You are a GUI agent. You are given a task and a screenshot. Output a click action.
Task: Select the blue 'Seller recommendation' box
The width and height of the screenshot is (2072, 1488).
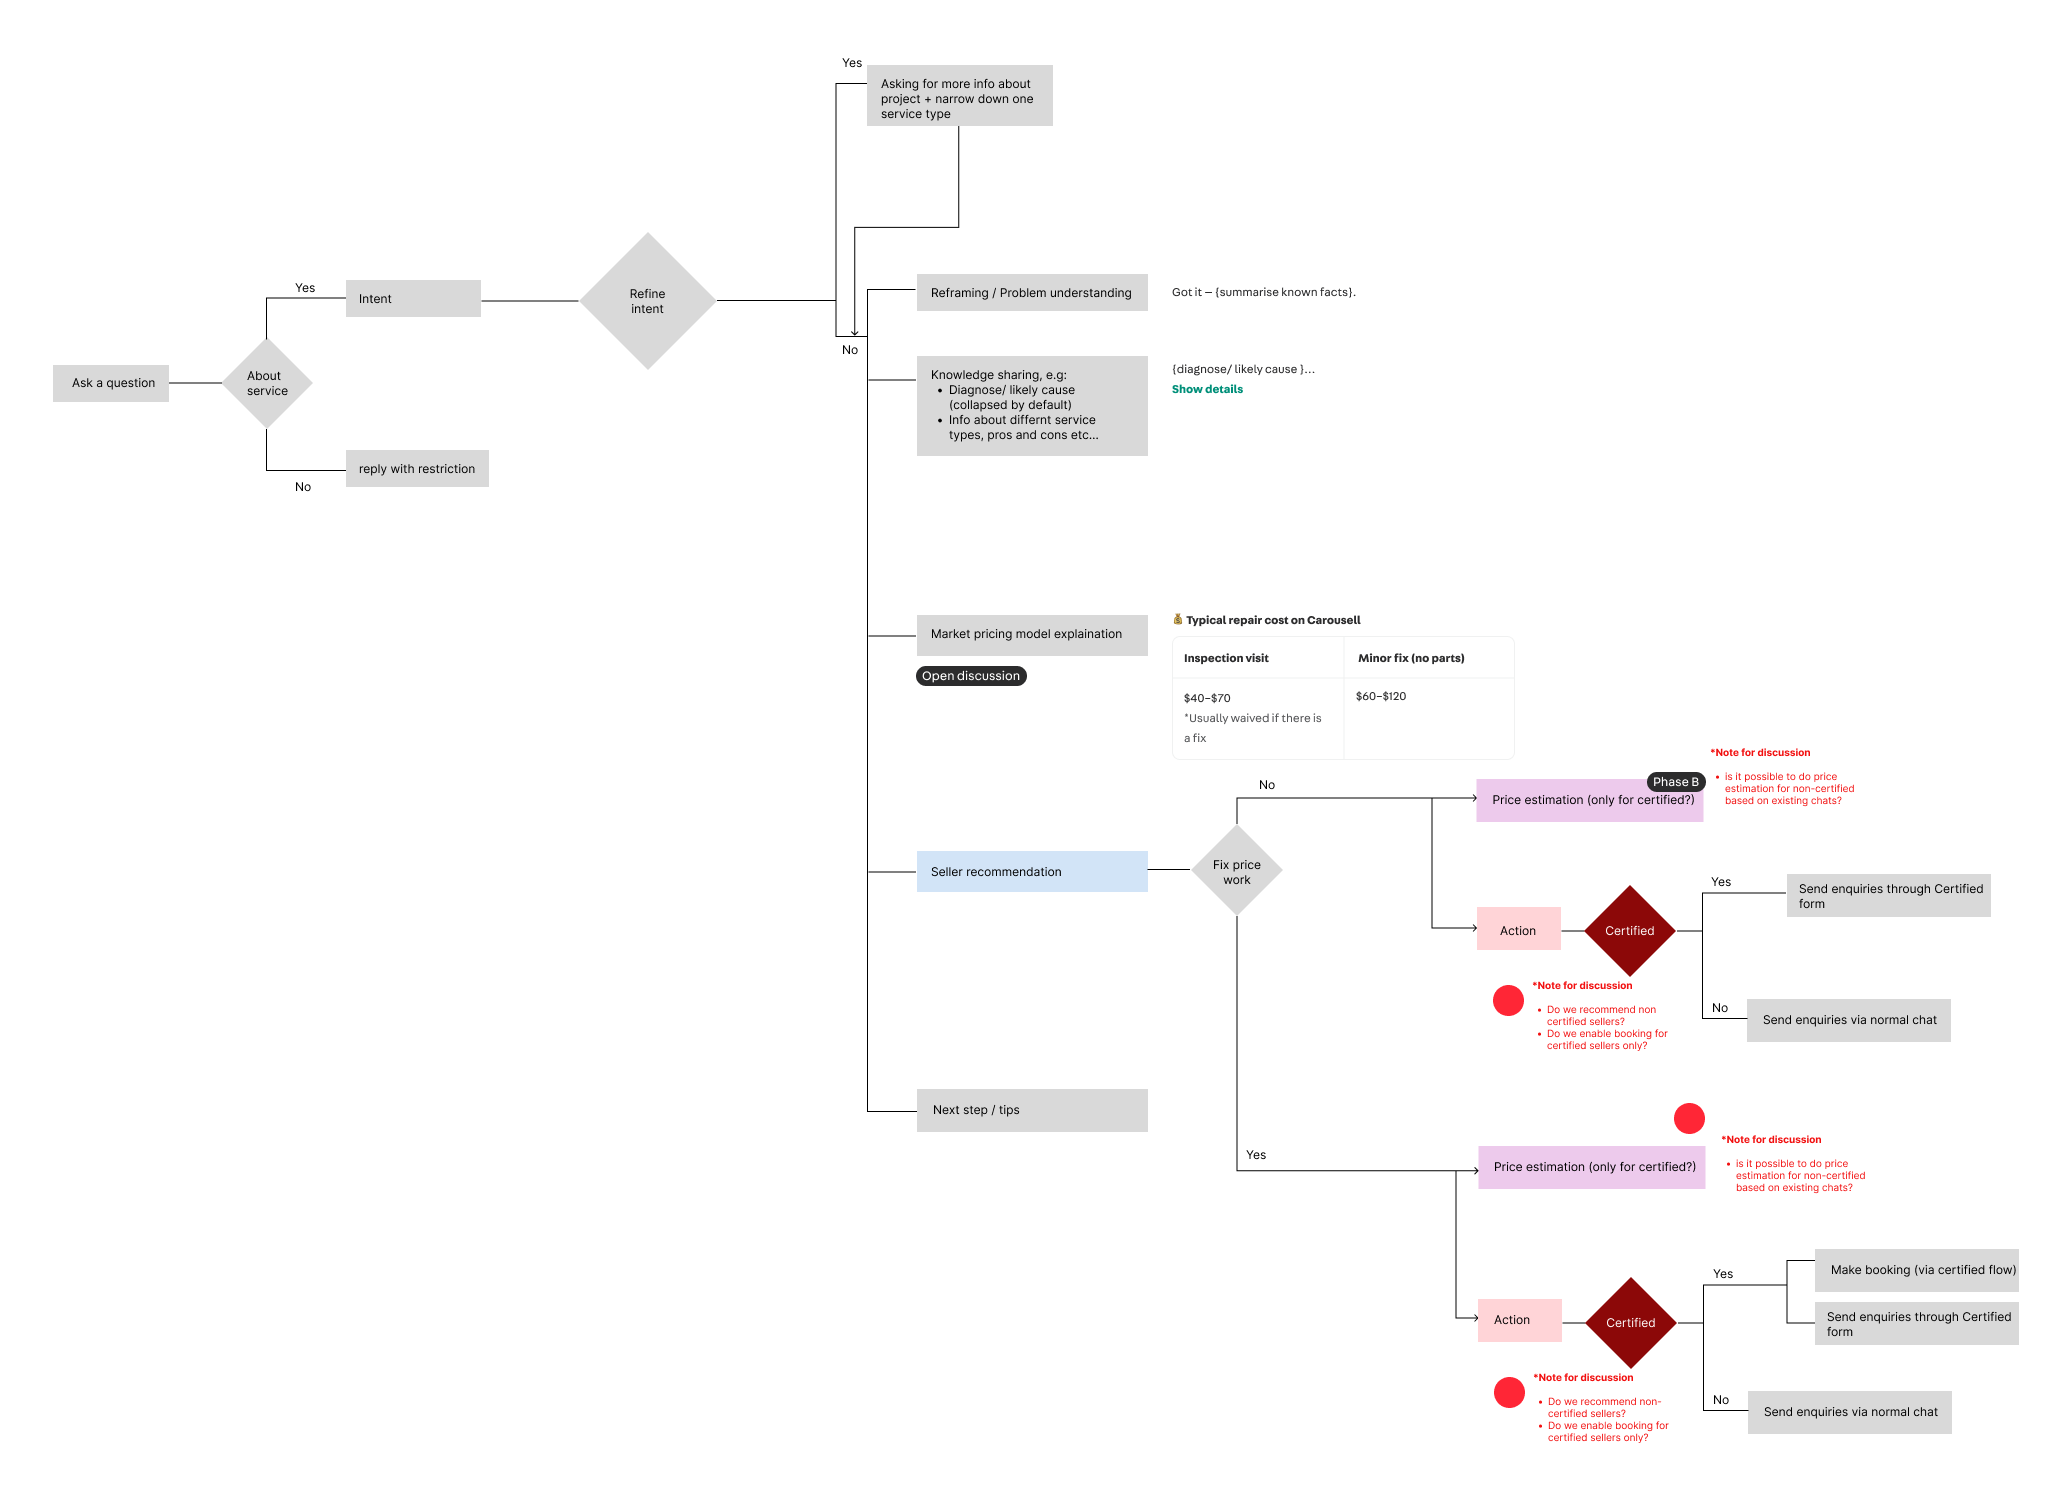pos(1032,872)
